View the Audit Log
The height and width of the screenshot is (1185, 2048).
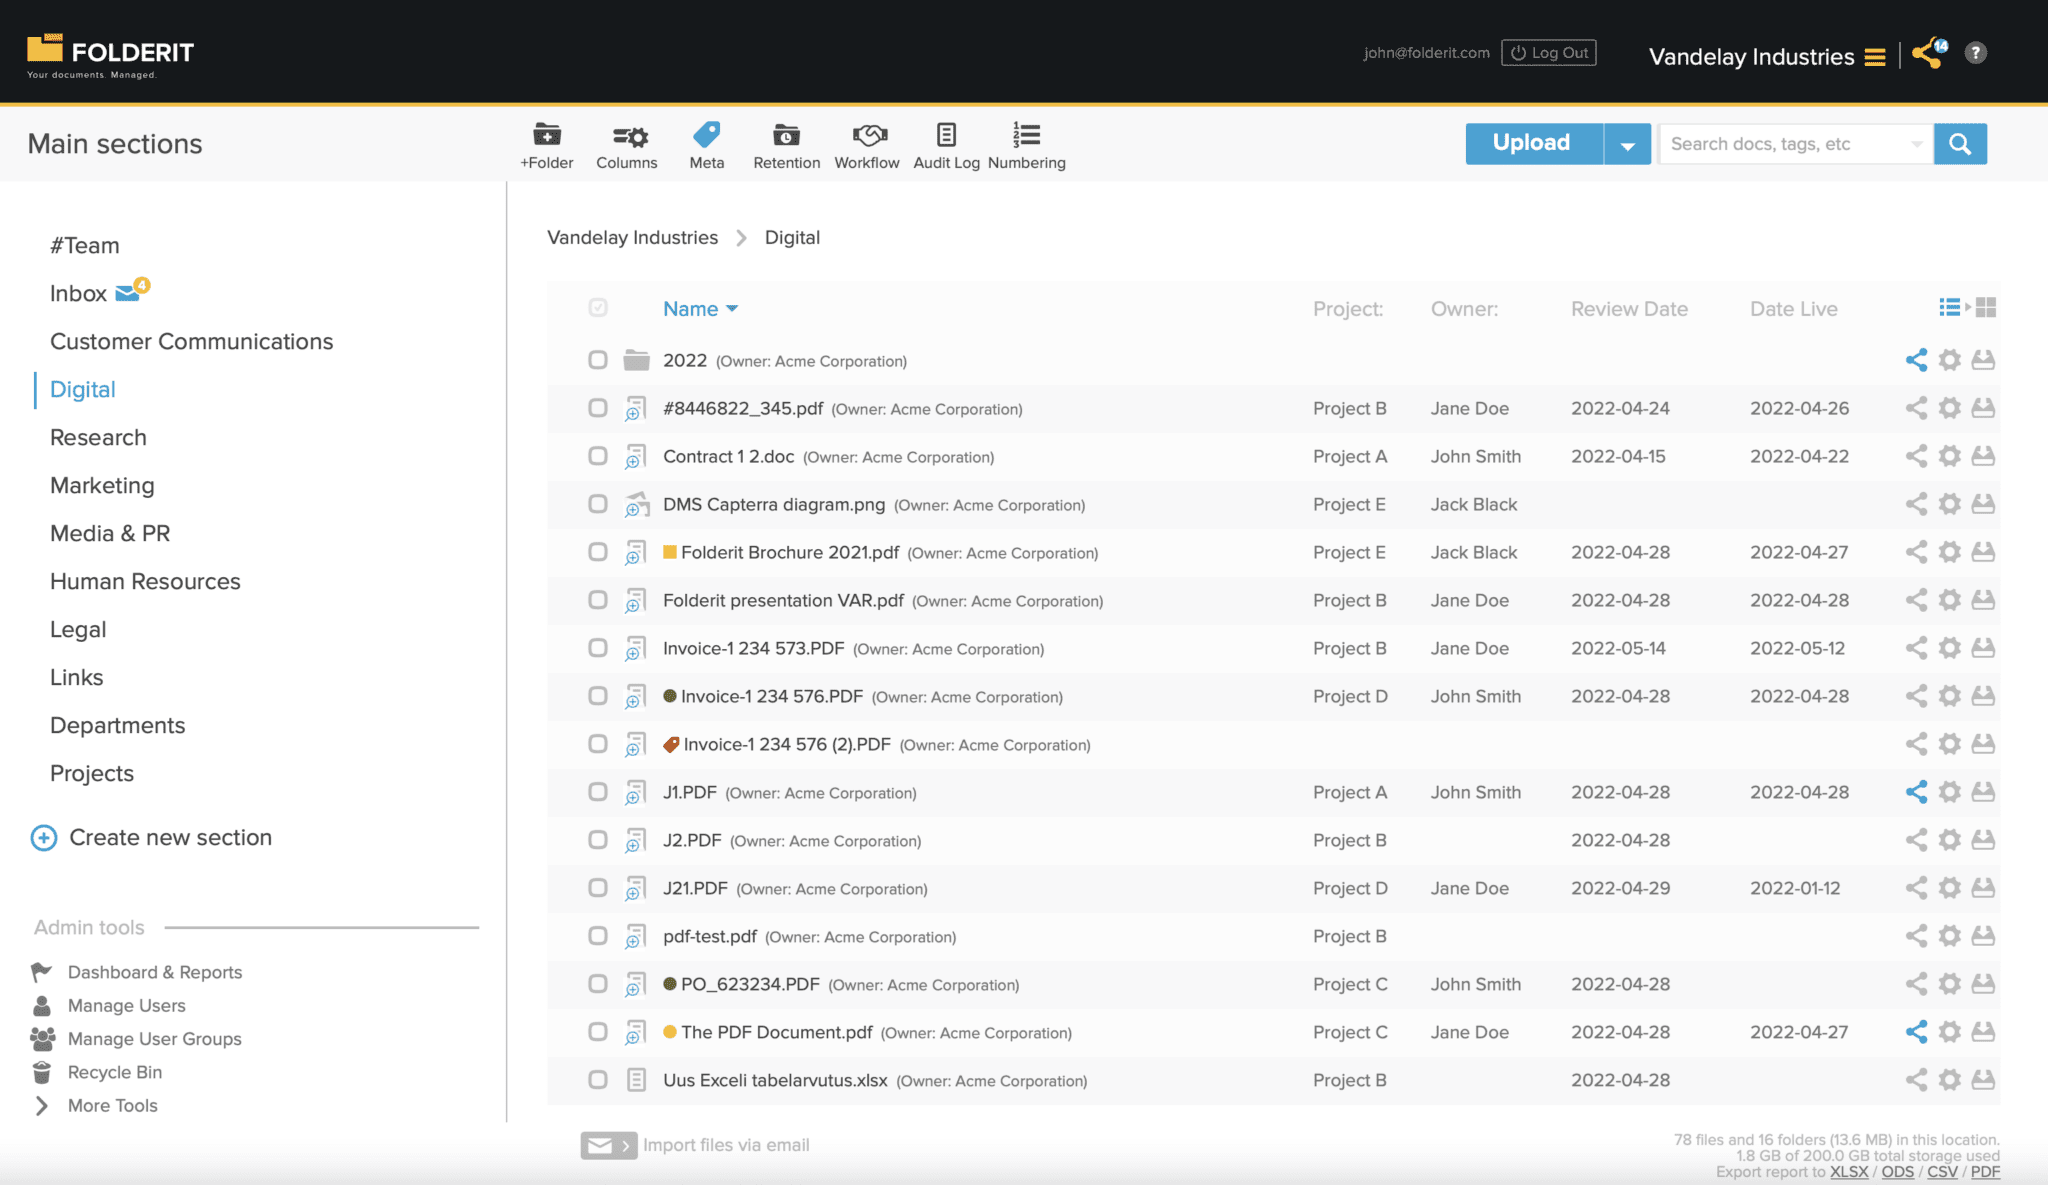point(944,144)
